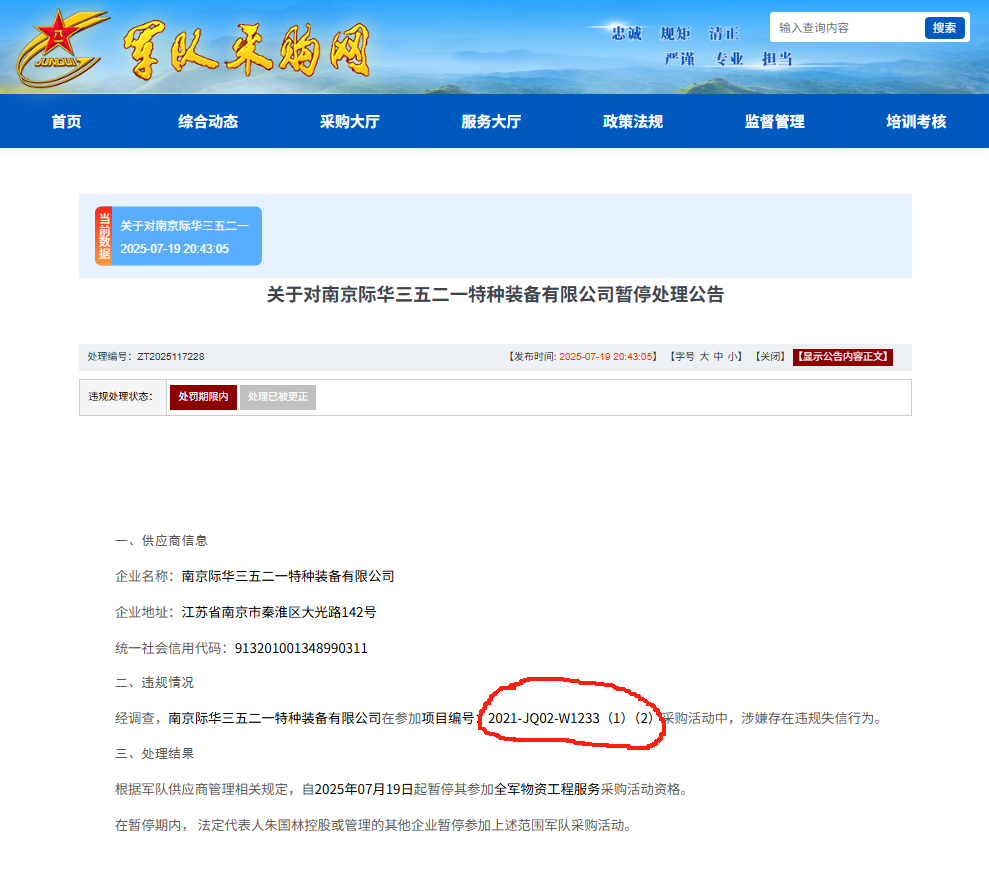Click the 忠诚 motto word in header
Viewport: 989px width, 869px height.
[x=626, y=33]
